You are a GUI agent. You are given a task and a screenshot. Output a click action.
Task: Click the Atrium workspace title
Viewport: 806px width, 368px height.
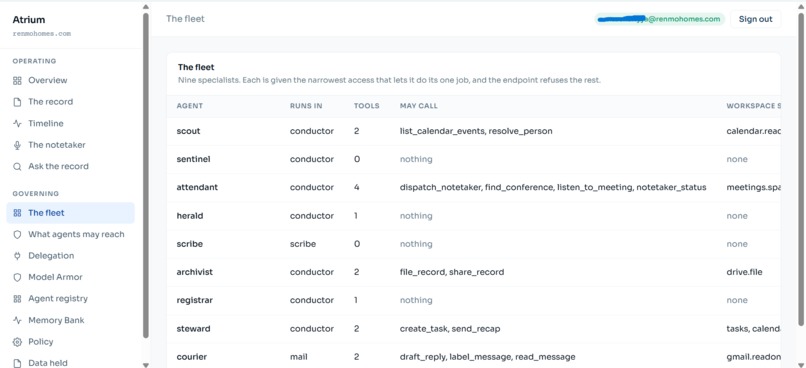pyautogui.click(x=29, y=20)
